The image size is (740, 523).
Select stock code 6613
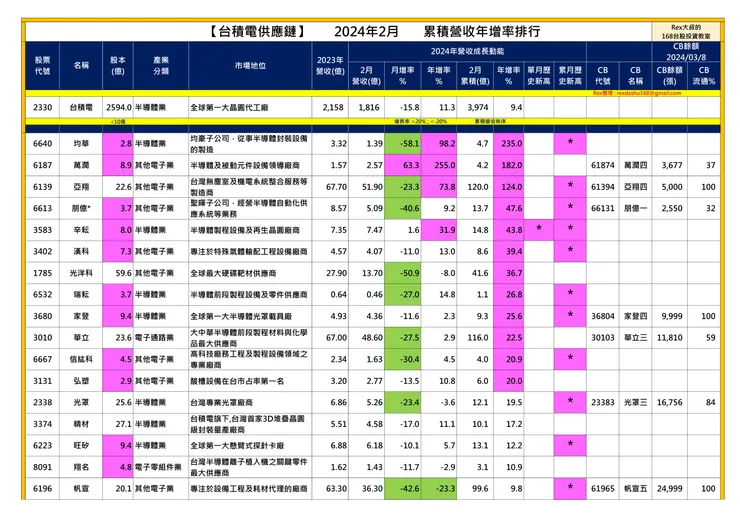coord(42,208)
